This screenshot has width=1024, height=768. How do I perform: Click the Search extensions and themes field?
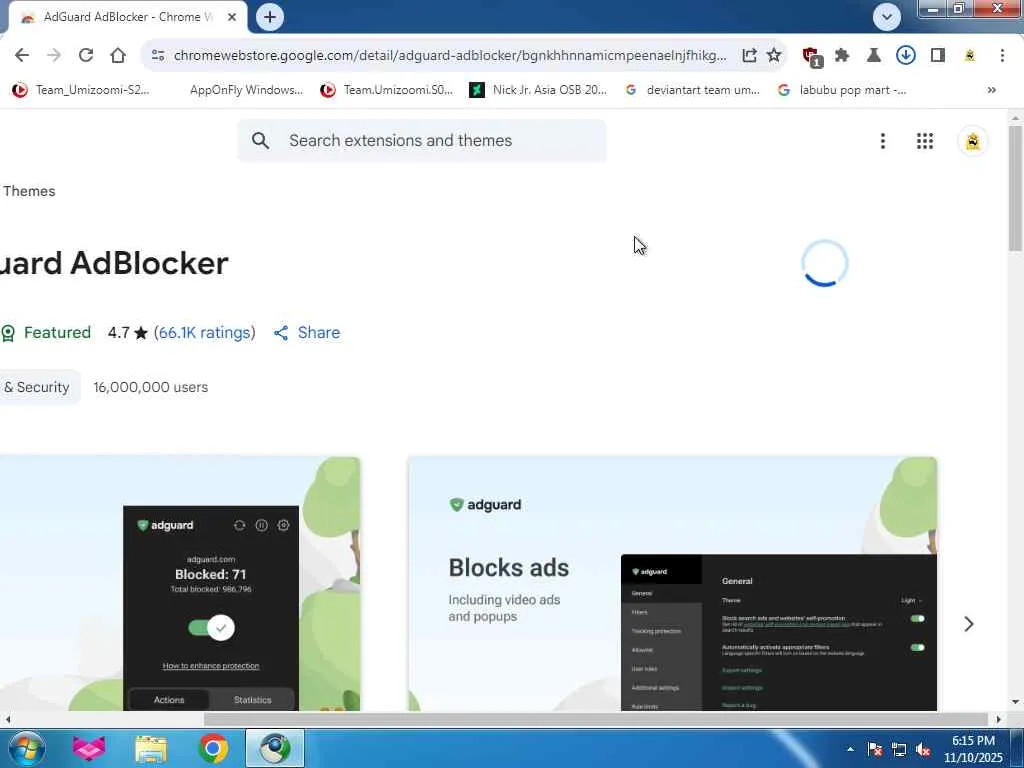[421, 140]
